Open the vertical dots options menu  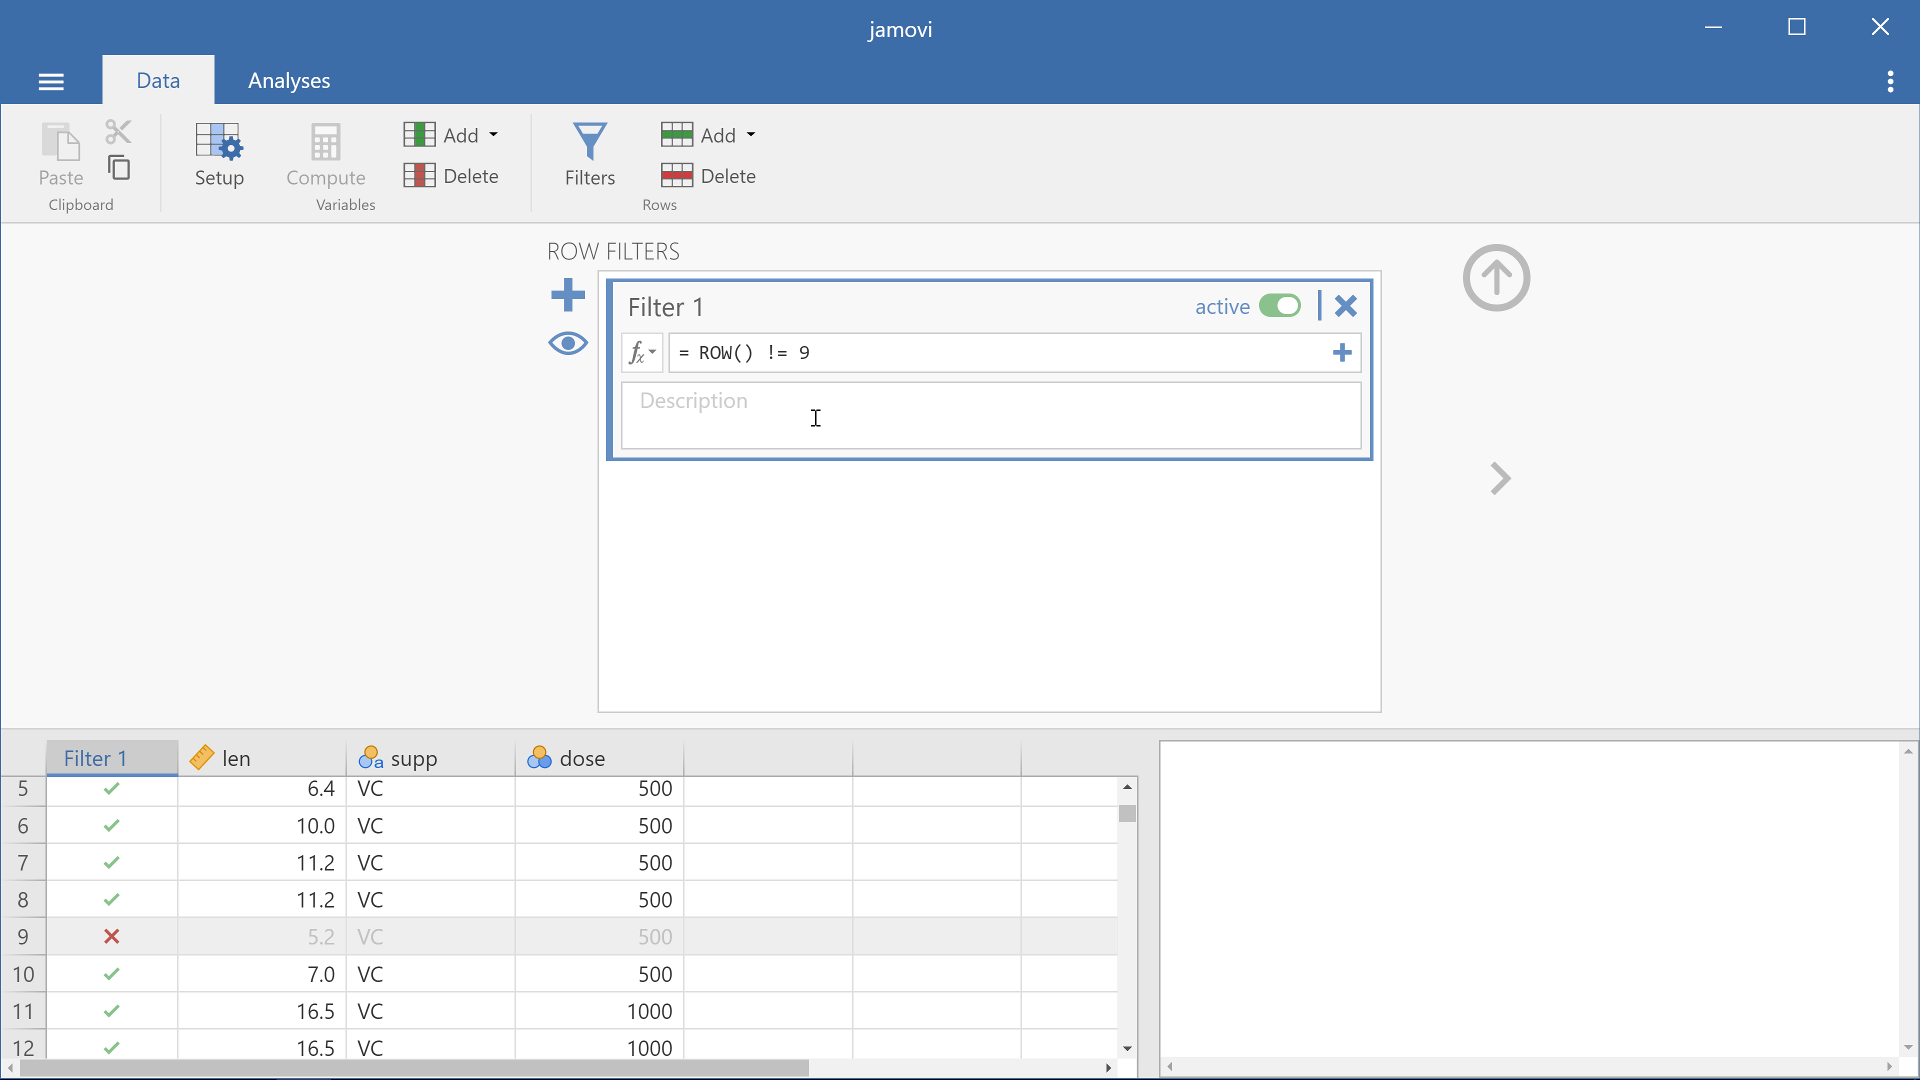point(1890,81)
